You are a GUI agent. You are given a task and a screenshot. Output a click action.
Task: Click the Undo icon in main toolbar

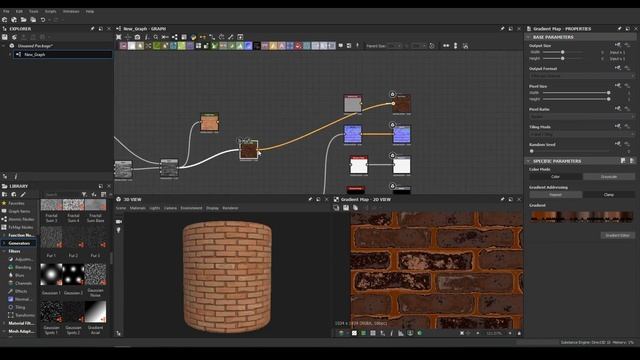tap(43, 20)
